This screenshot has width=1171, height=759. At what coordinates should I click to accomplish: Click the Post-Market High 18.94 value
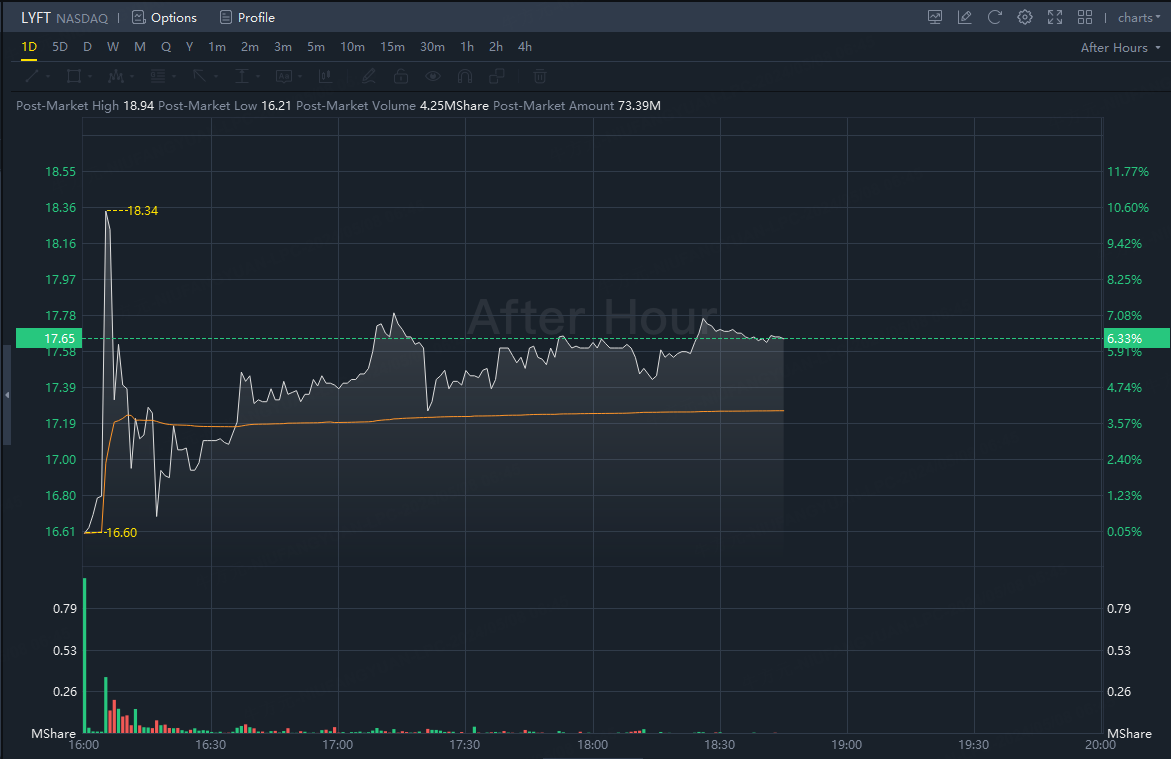(138, 105)
